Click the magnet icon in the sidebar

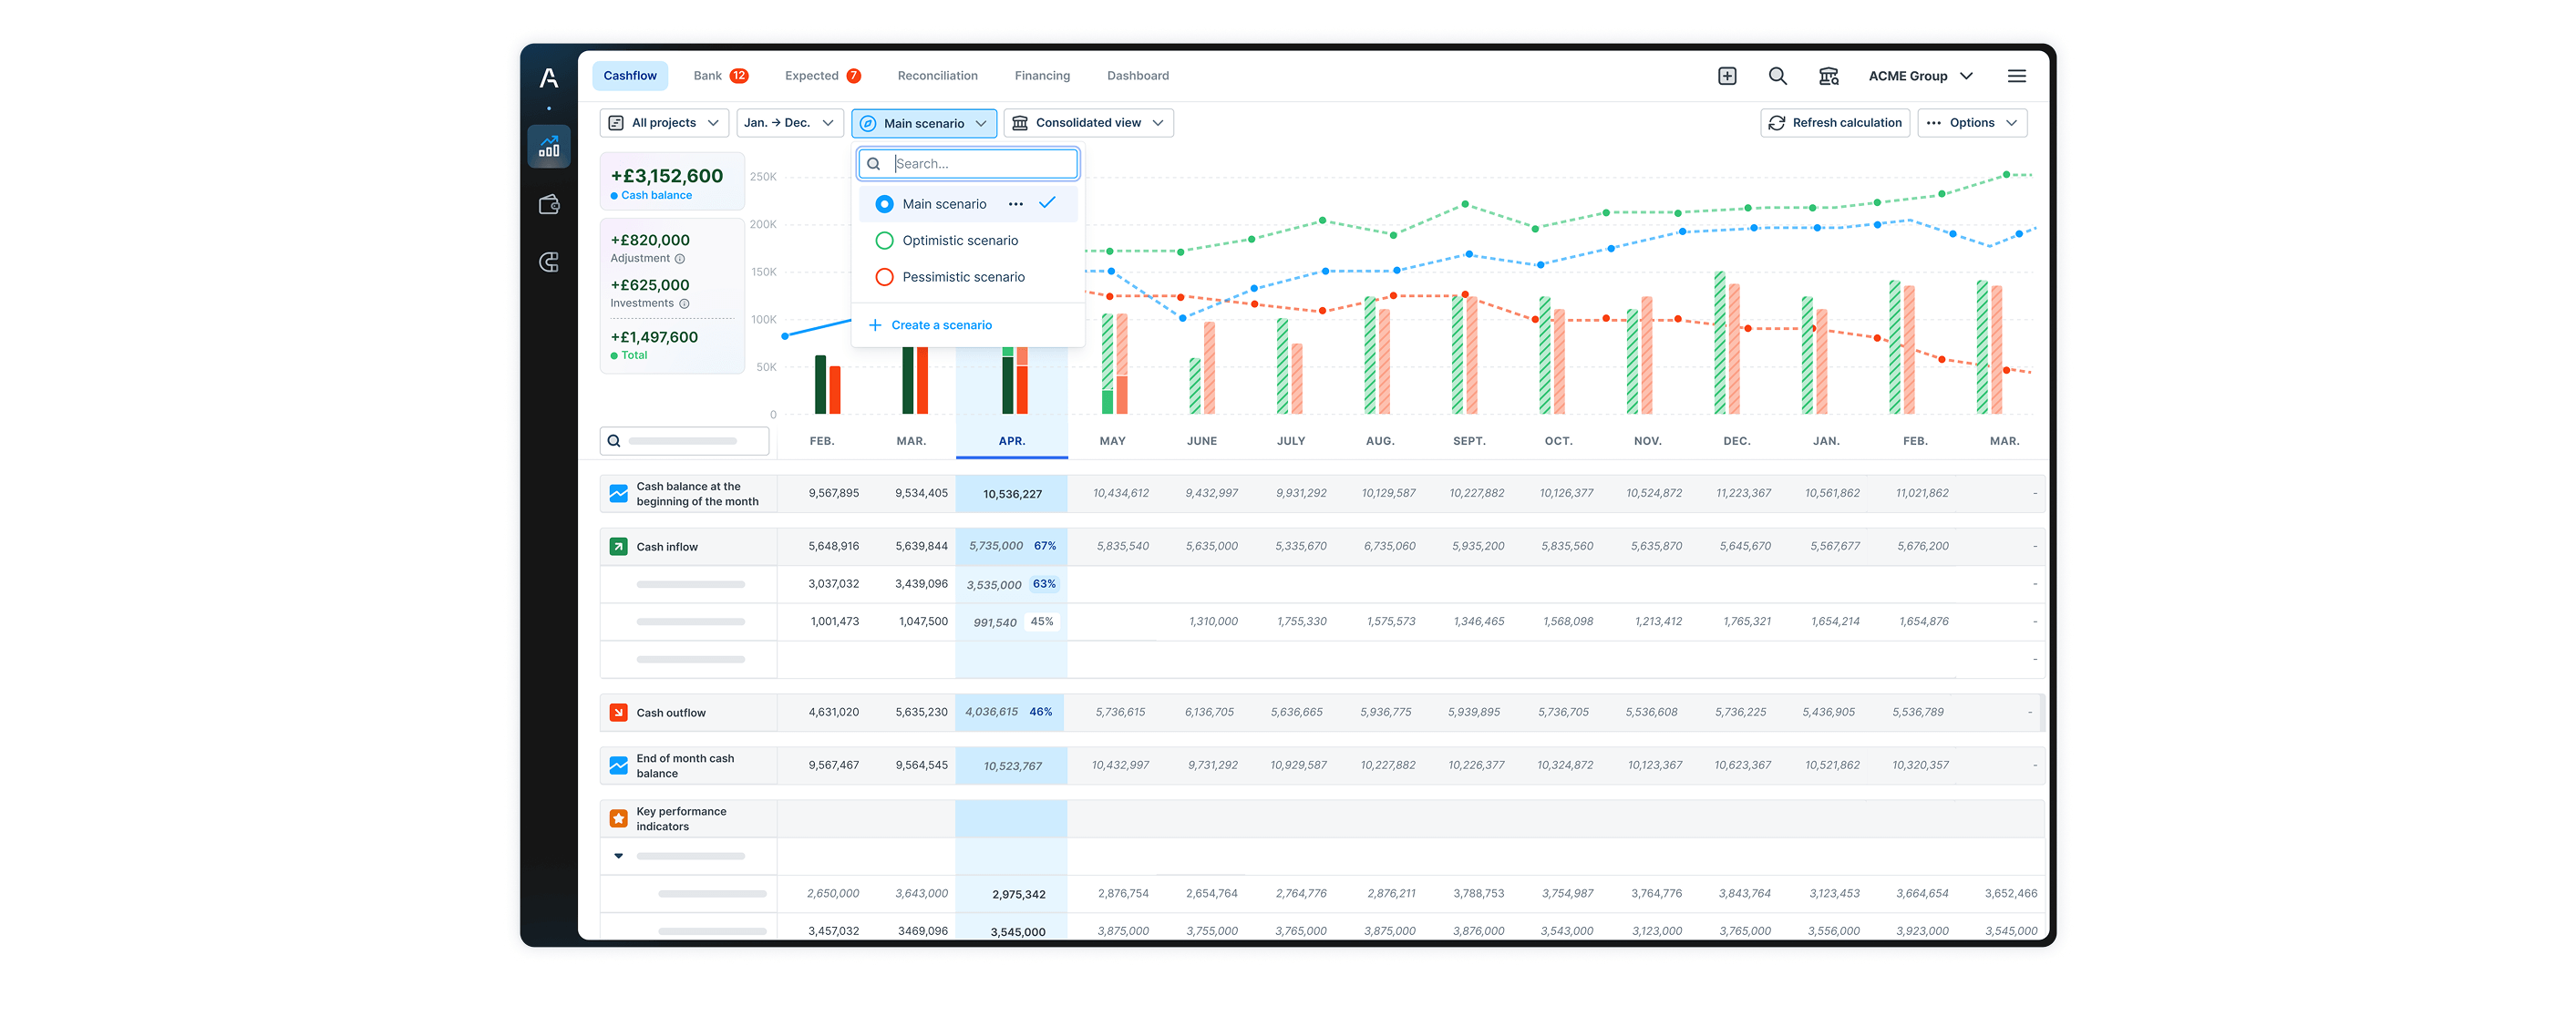point(549,262)
